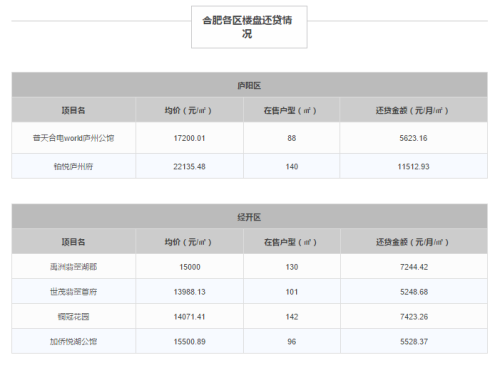The image size is (500, 365).
Task: Click 项目名 column header in 庐阳区 table
Action: pyautogui.click(x=74, y=110)
